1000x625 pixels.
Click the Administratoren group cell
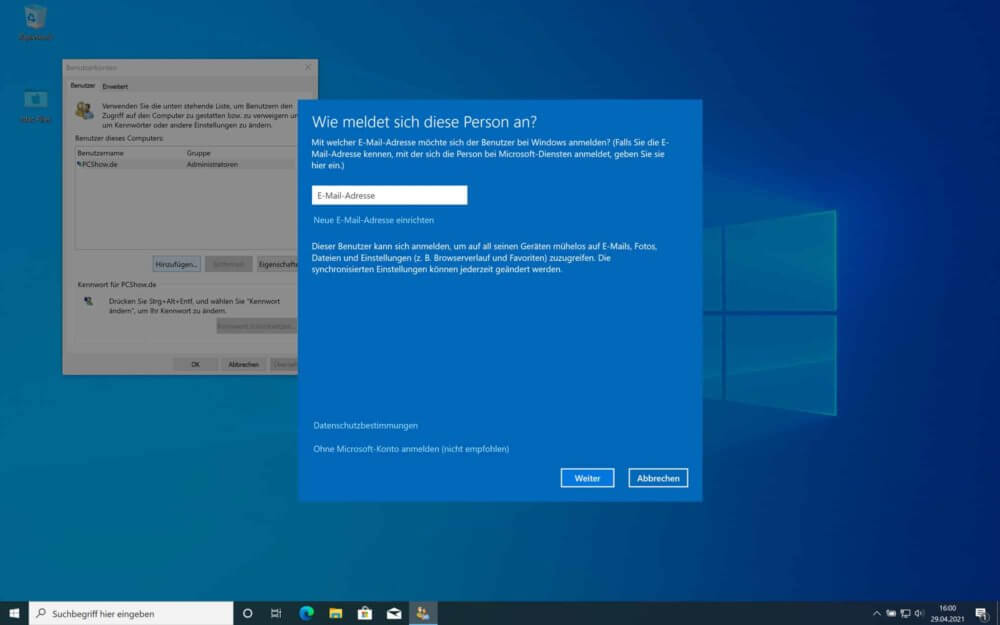point(212,164)
